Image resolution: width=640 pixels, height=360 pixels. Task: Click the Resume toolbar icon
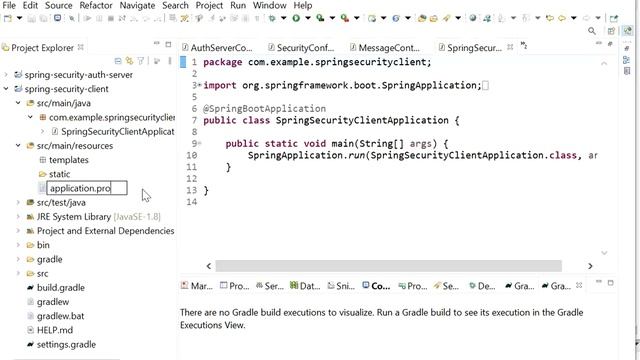coord(87,18)
